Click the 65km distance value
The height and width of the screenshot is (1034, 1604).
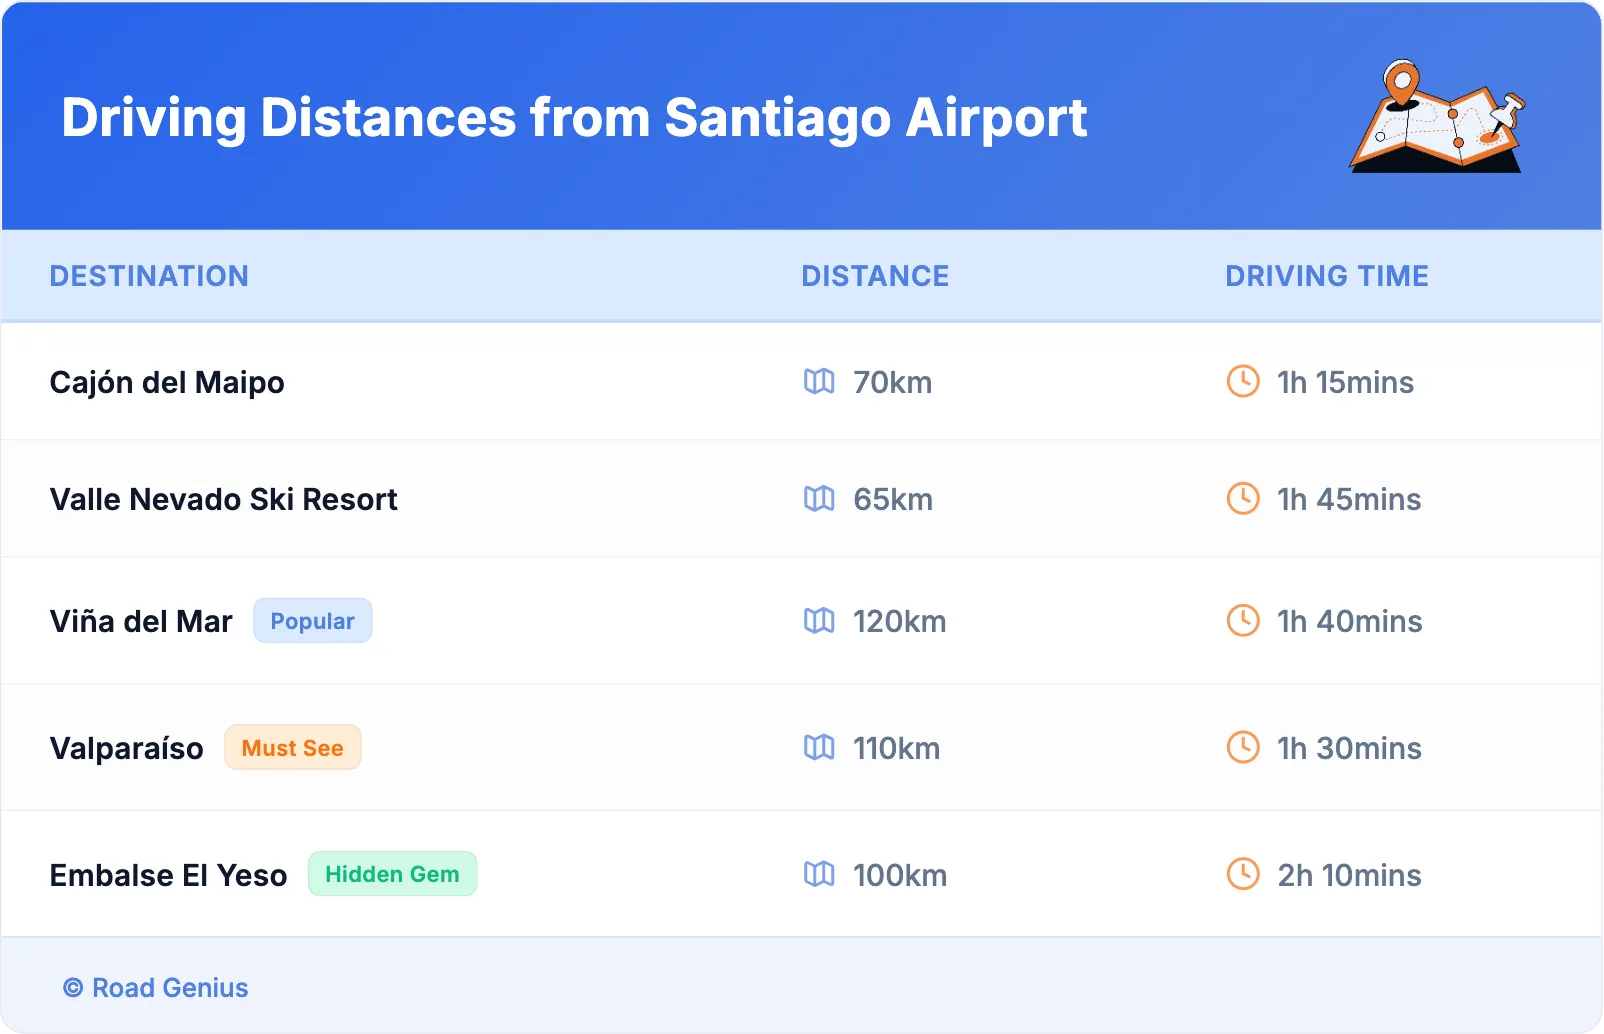pyautogui.click(x=893, y=499)
